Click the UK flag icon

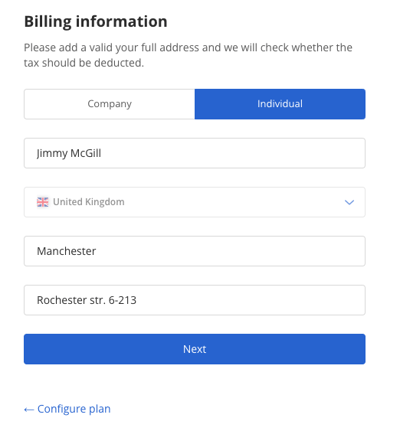click(43, 202)
